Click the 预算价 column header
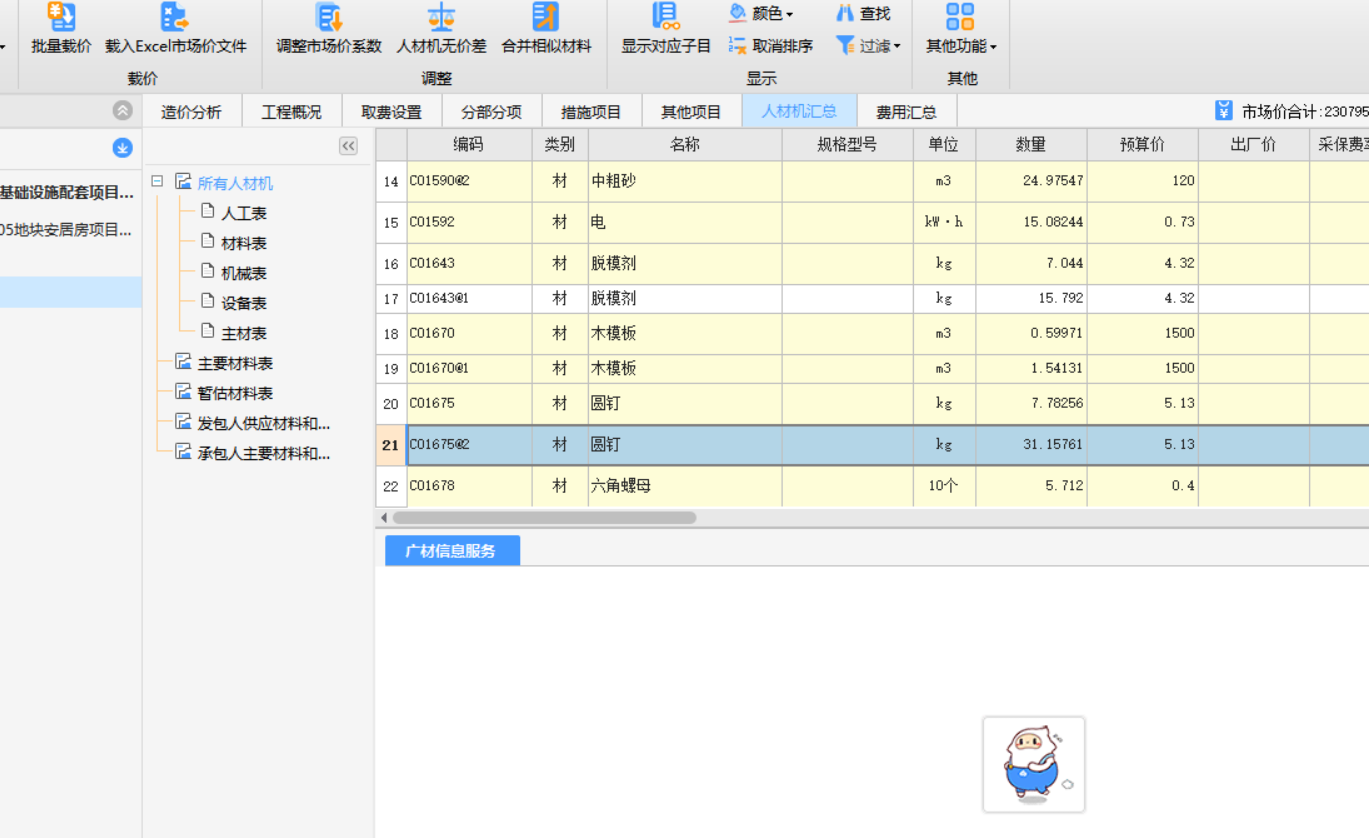The image size is (1369, 838). click(1142, 144)
